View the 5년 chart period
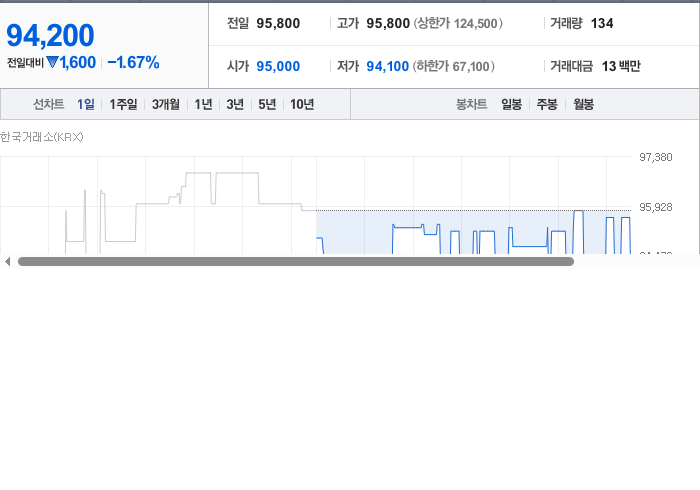Screen dimensions: 700x490 (267, 104)
